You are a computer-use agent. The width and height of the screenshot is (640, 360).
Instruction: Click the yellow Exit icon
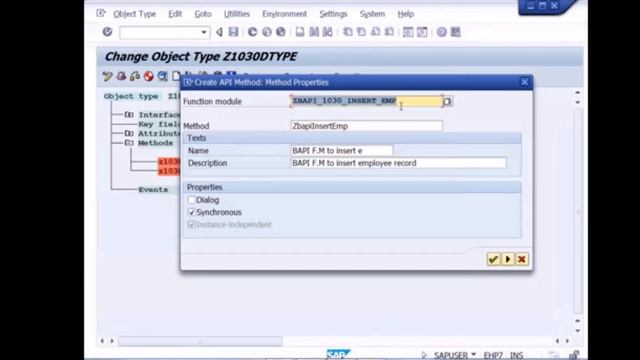pyautogui.click(x=267, y=32)
